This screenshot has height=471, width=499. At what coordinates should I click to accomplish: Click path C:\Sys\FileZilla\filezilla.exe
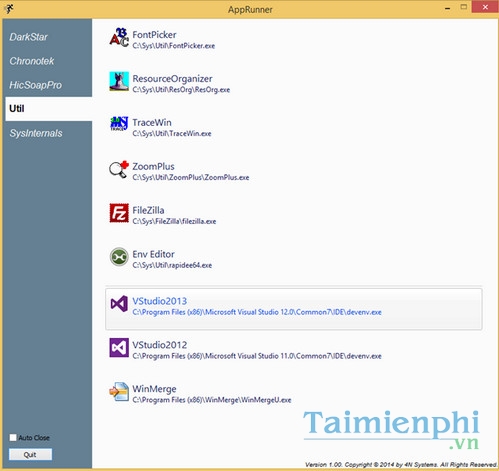pyautogui.click(x=174, y=221)
